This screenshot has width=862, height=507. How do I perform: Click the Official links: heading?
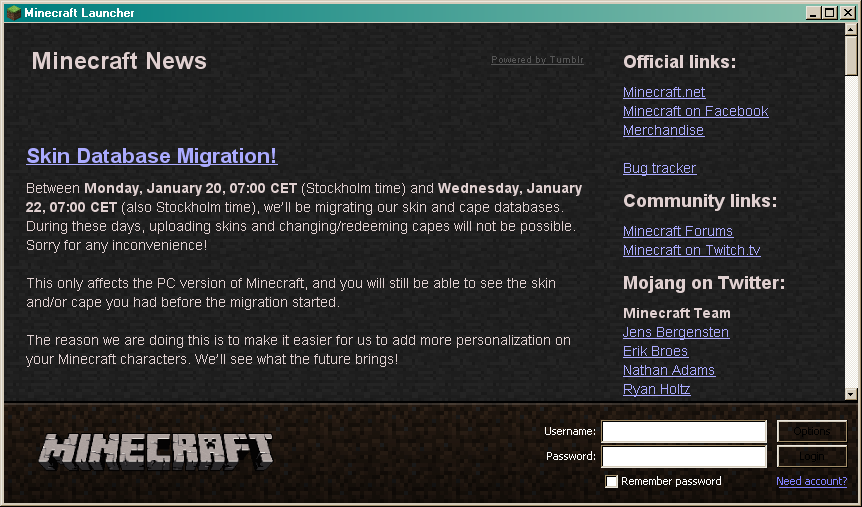coord(679,62)
